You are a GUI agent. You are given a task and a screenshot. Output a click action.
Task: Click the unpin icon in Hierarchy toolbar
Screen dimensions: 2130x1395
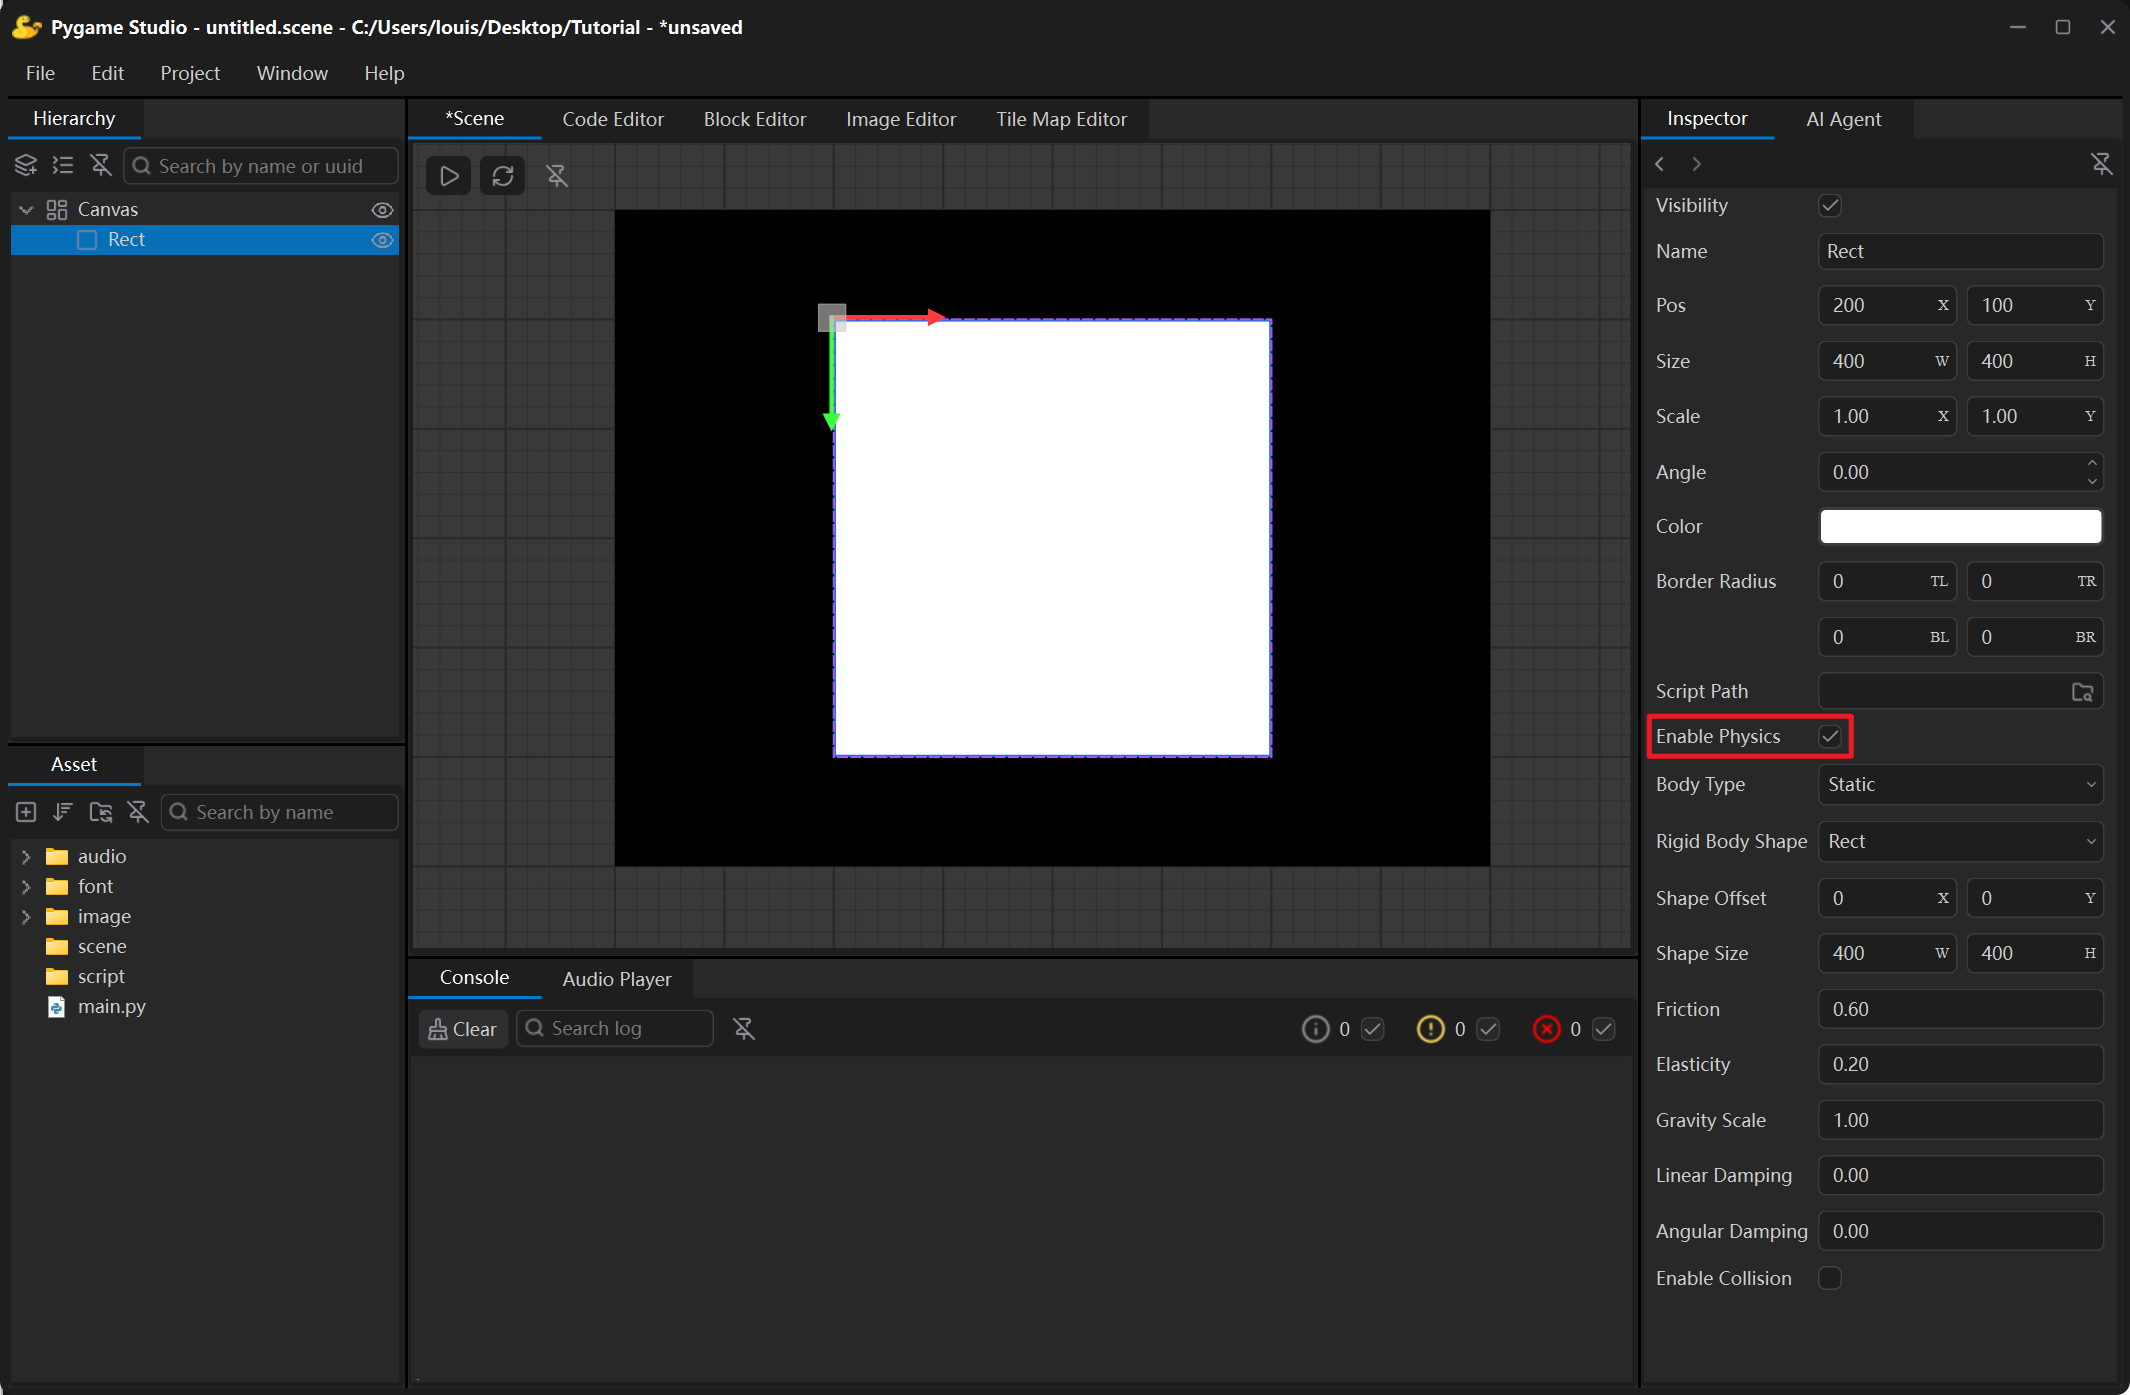pyautogui.click(x=100, y=165)
